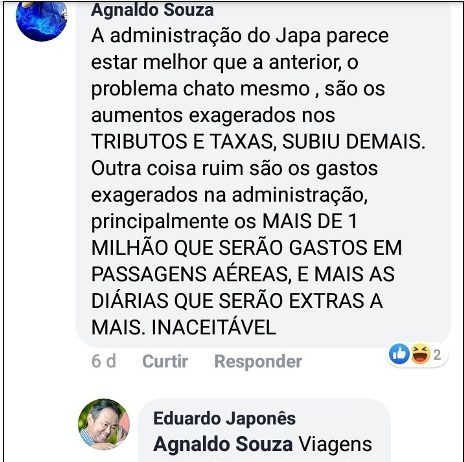Click the TRIBUTOS E TAXAS text
This screenshot has width=464, height=462.
point(182,141)
